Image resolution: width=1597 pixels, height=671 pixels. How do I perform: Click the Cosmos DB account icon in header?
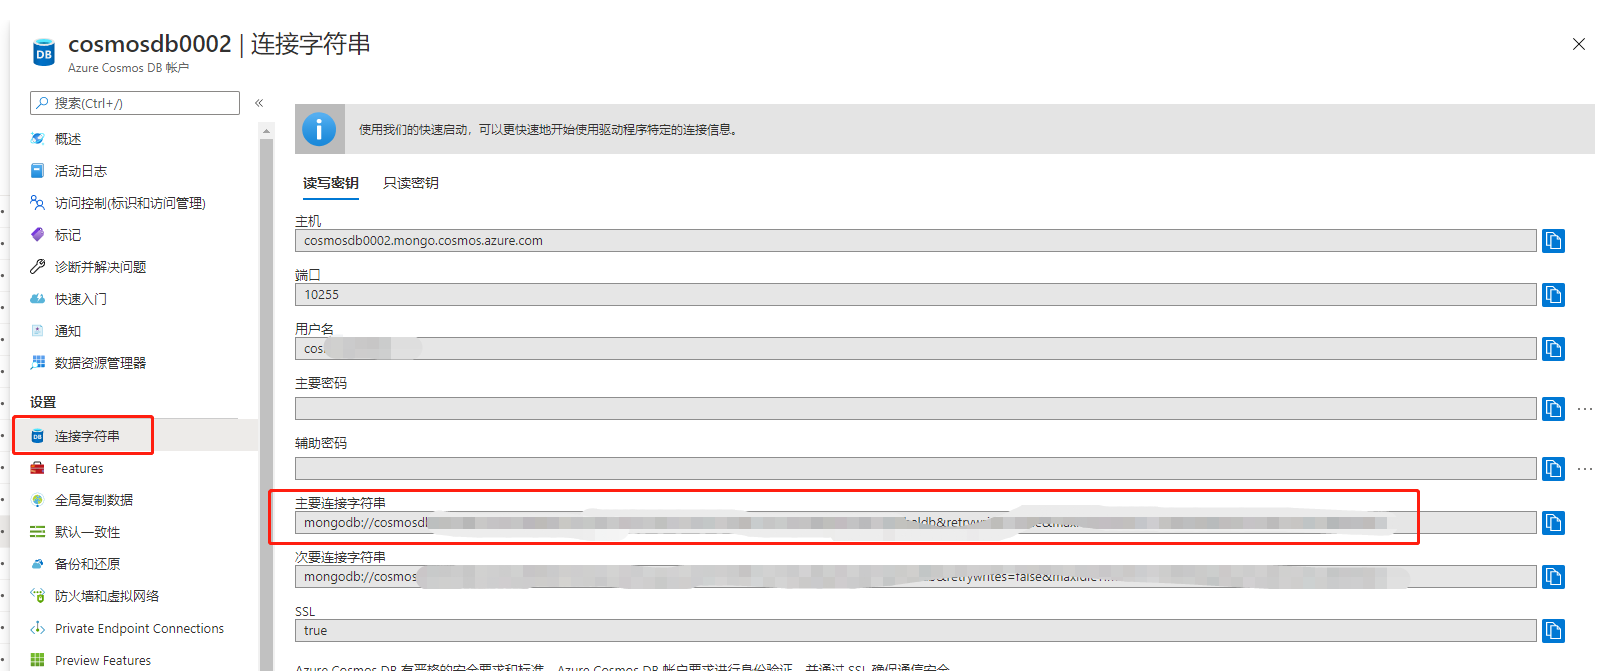click(44, 53)
